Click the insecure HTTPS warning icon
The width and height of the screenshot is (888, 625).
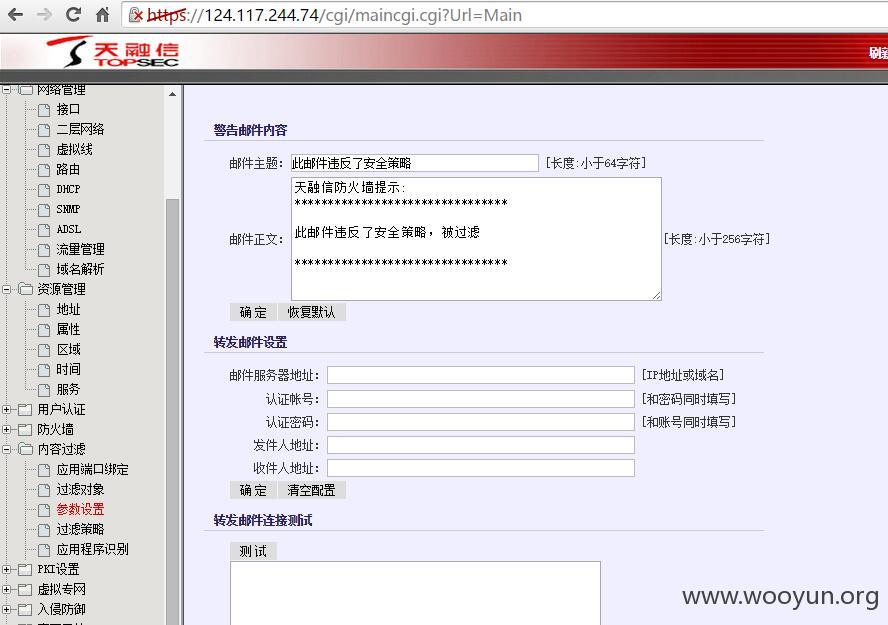pos(136,15)
